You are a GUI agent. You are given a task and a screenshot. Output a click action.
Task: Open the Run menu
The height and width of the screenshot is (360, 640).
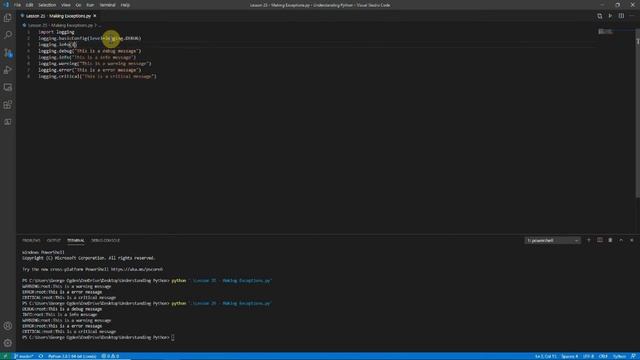pos(90,5)
